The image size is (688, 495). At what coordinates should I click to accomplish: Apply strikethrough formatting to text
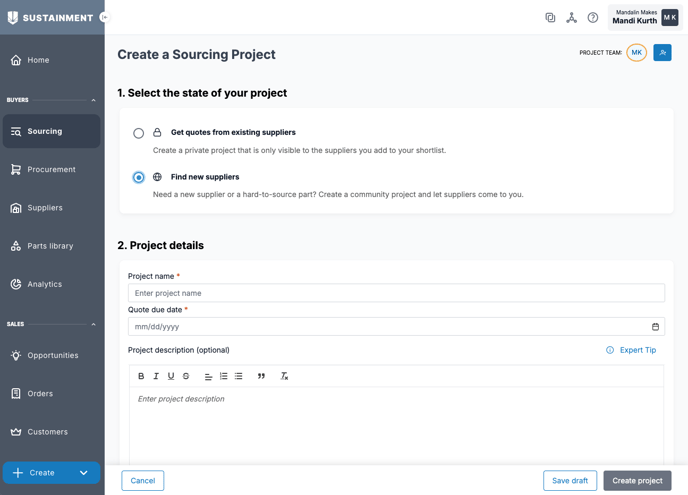pyautogui.click(x=186, y=376)
